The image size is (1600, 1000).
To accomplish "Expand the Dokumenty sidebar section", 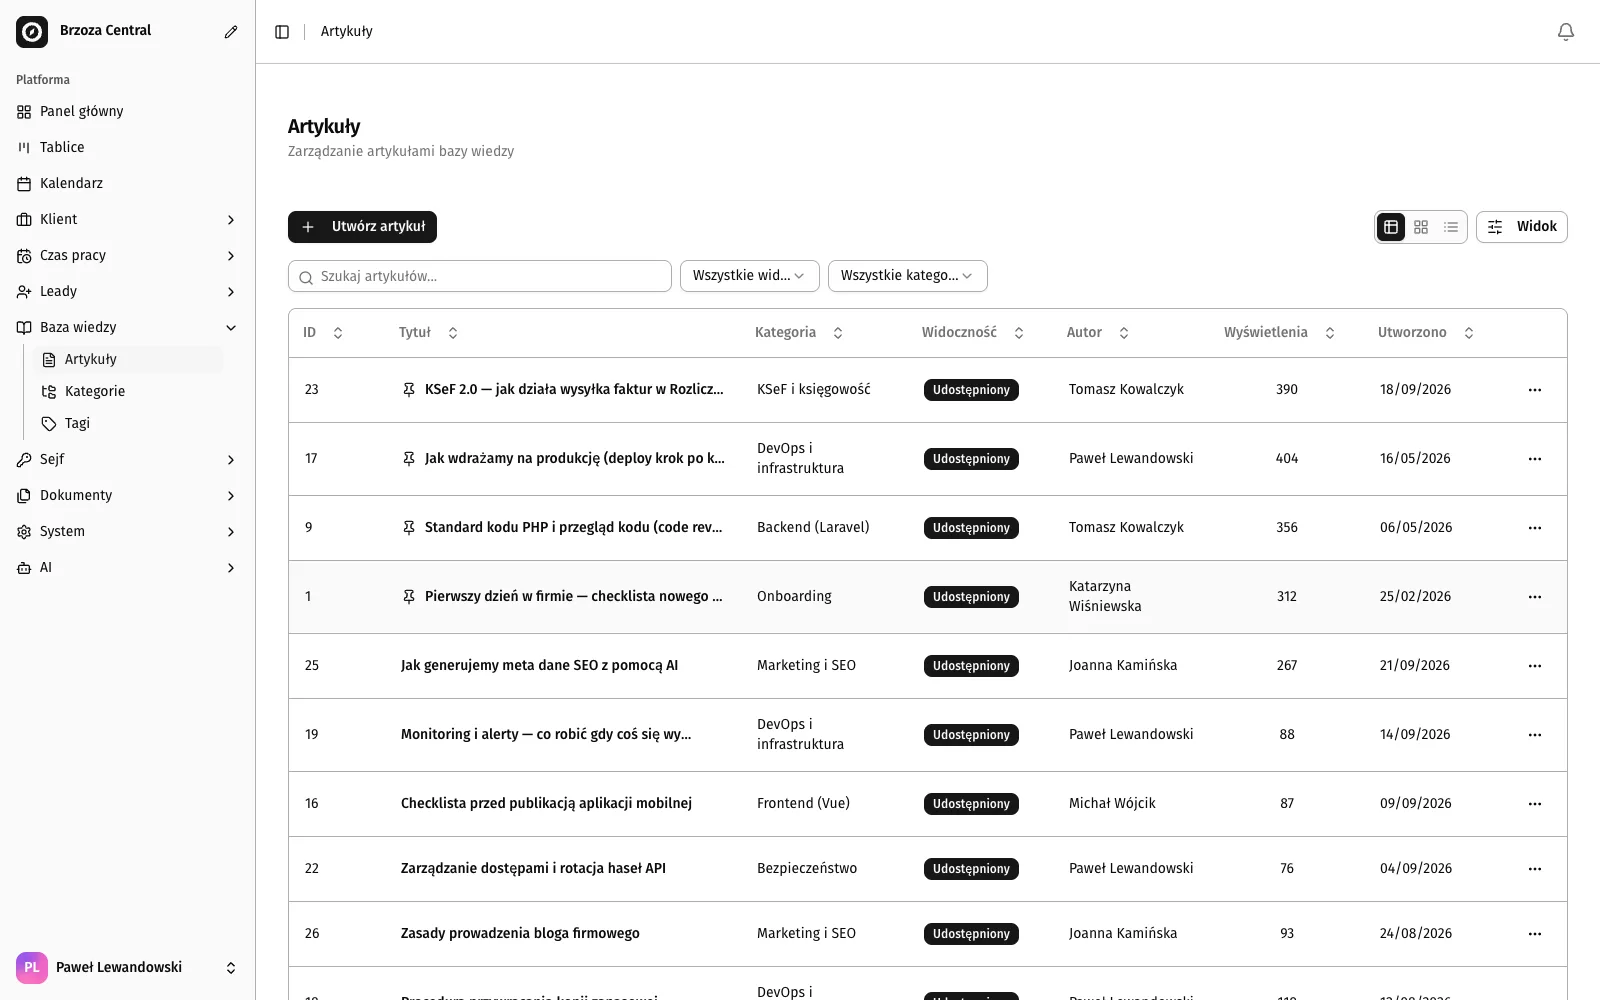I will 128,496.
